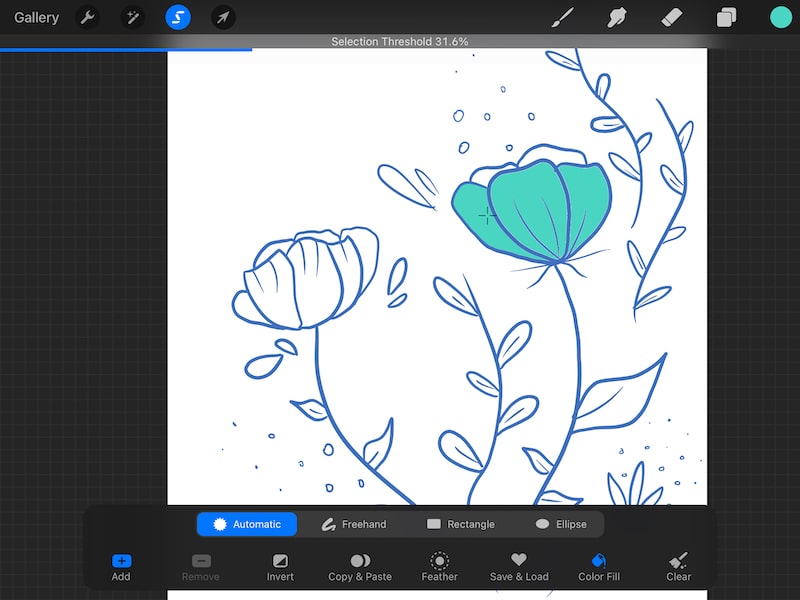Screen dimensions: 800x600
Task: Select the Adjustments magic wand tool
Action: pyautogui.click(x=133, y=17)
